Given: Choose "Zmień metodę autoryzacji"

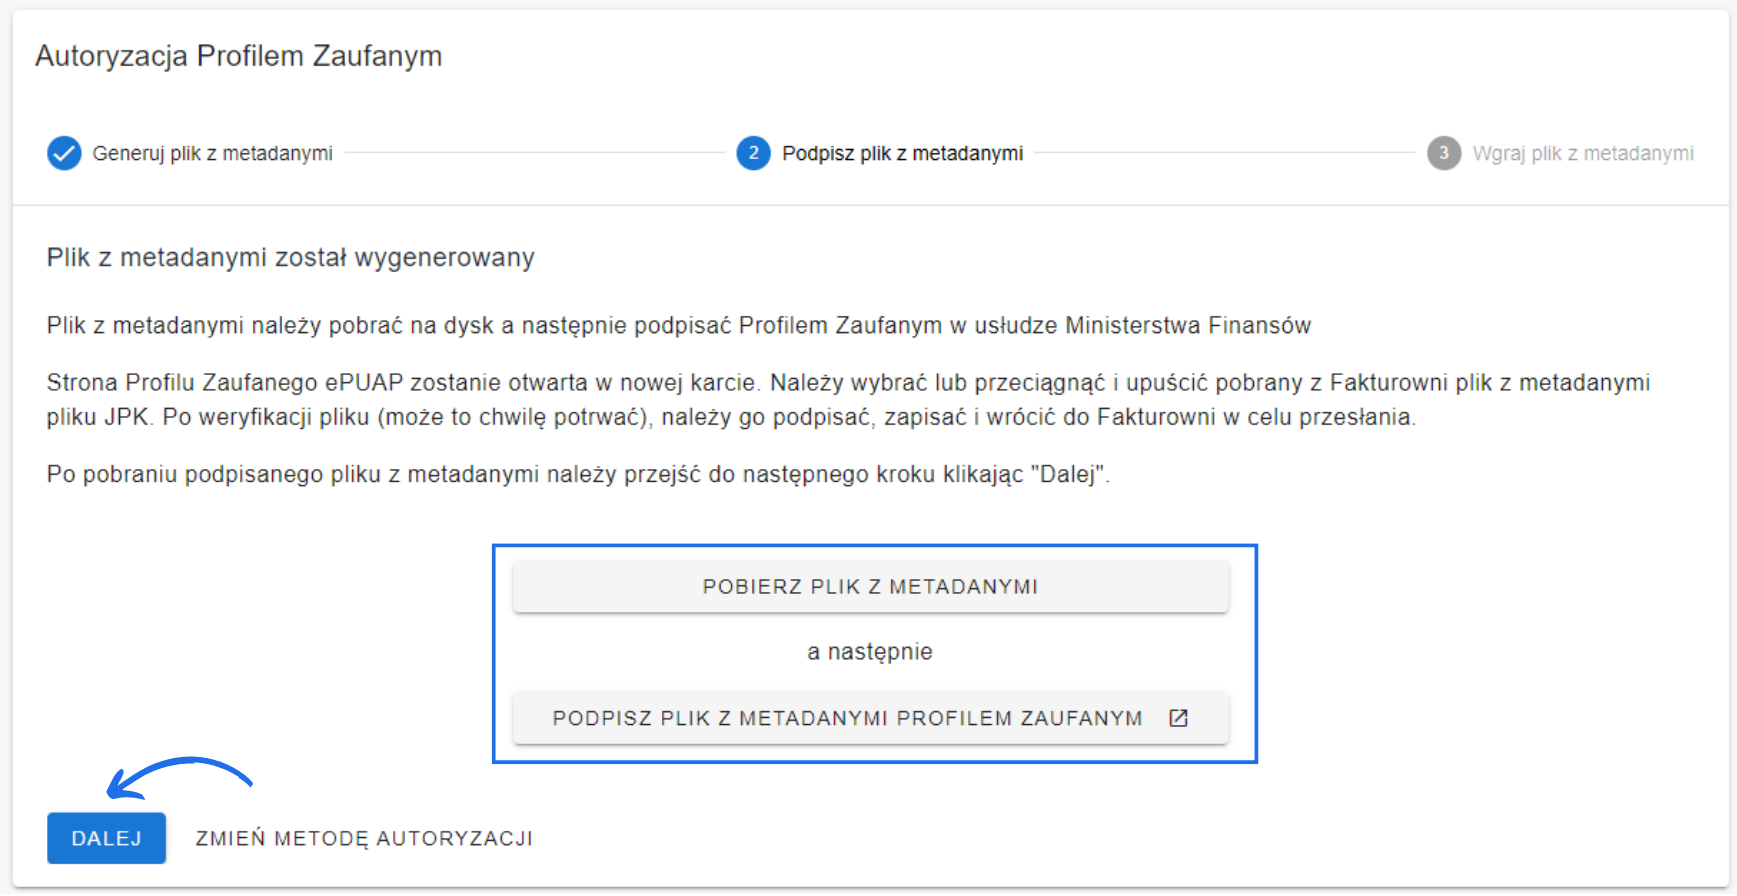Looking at the screenshot, I should pos(364,838).
